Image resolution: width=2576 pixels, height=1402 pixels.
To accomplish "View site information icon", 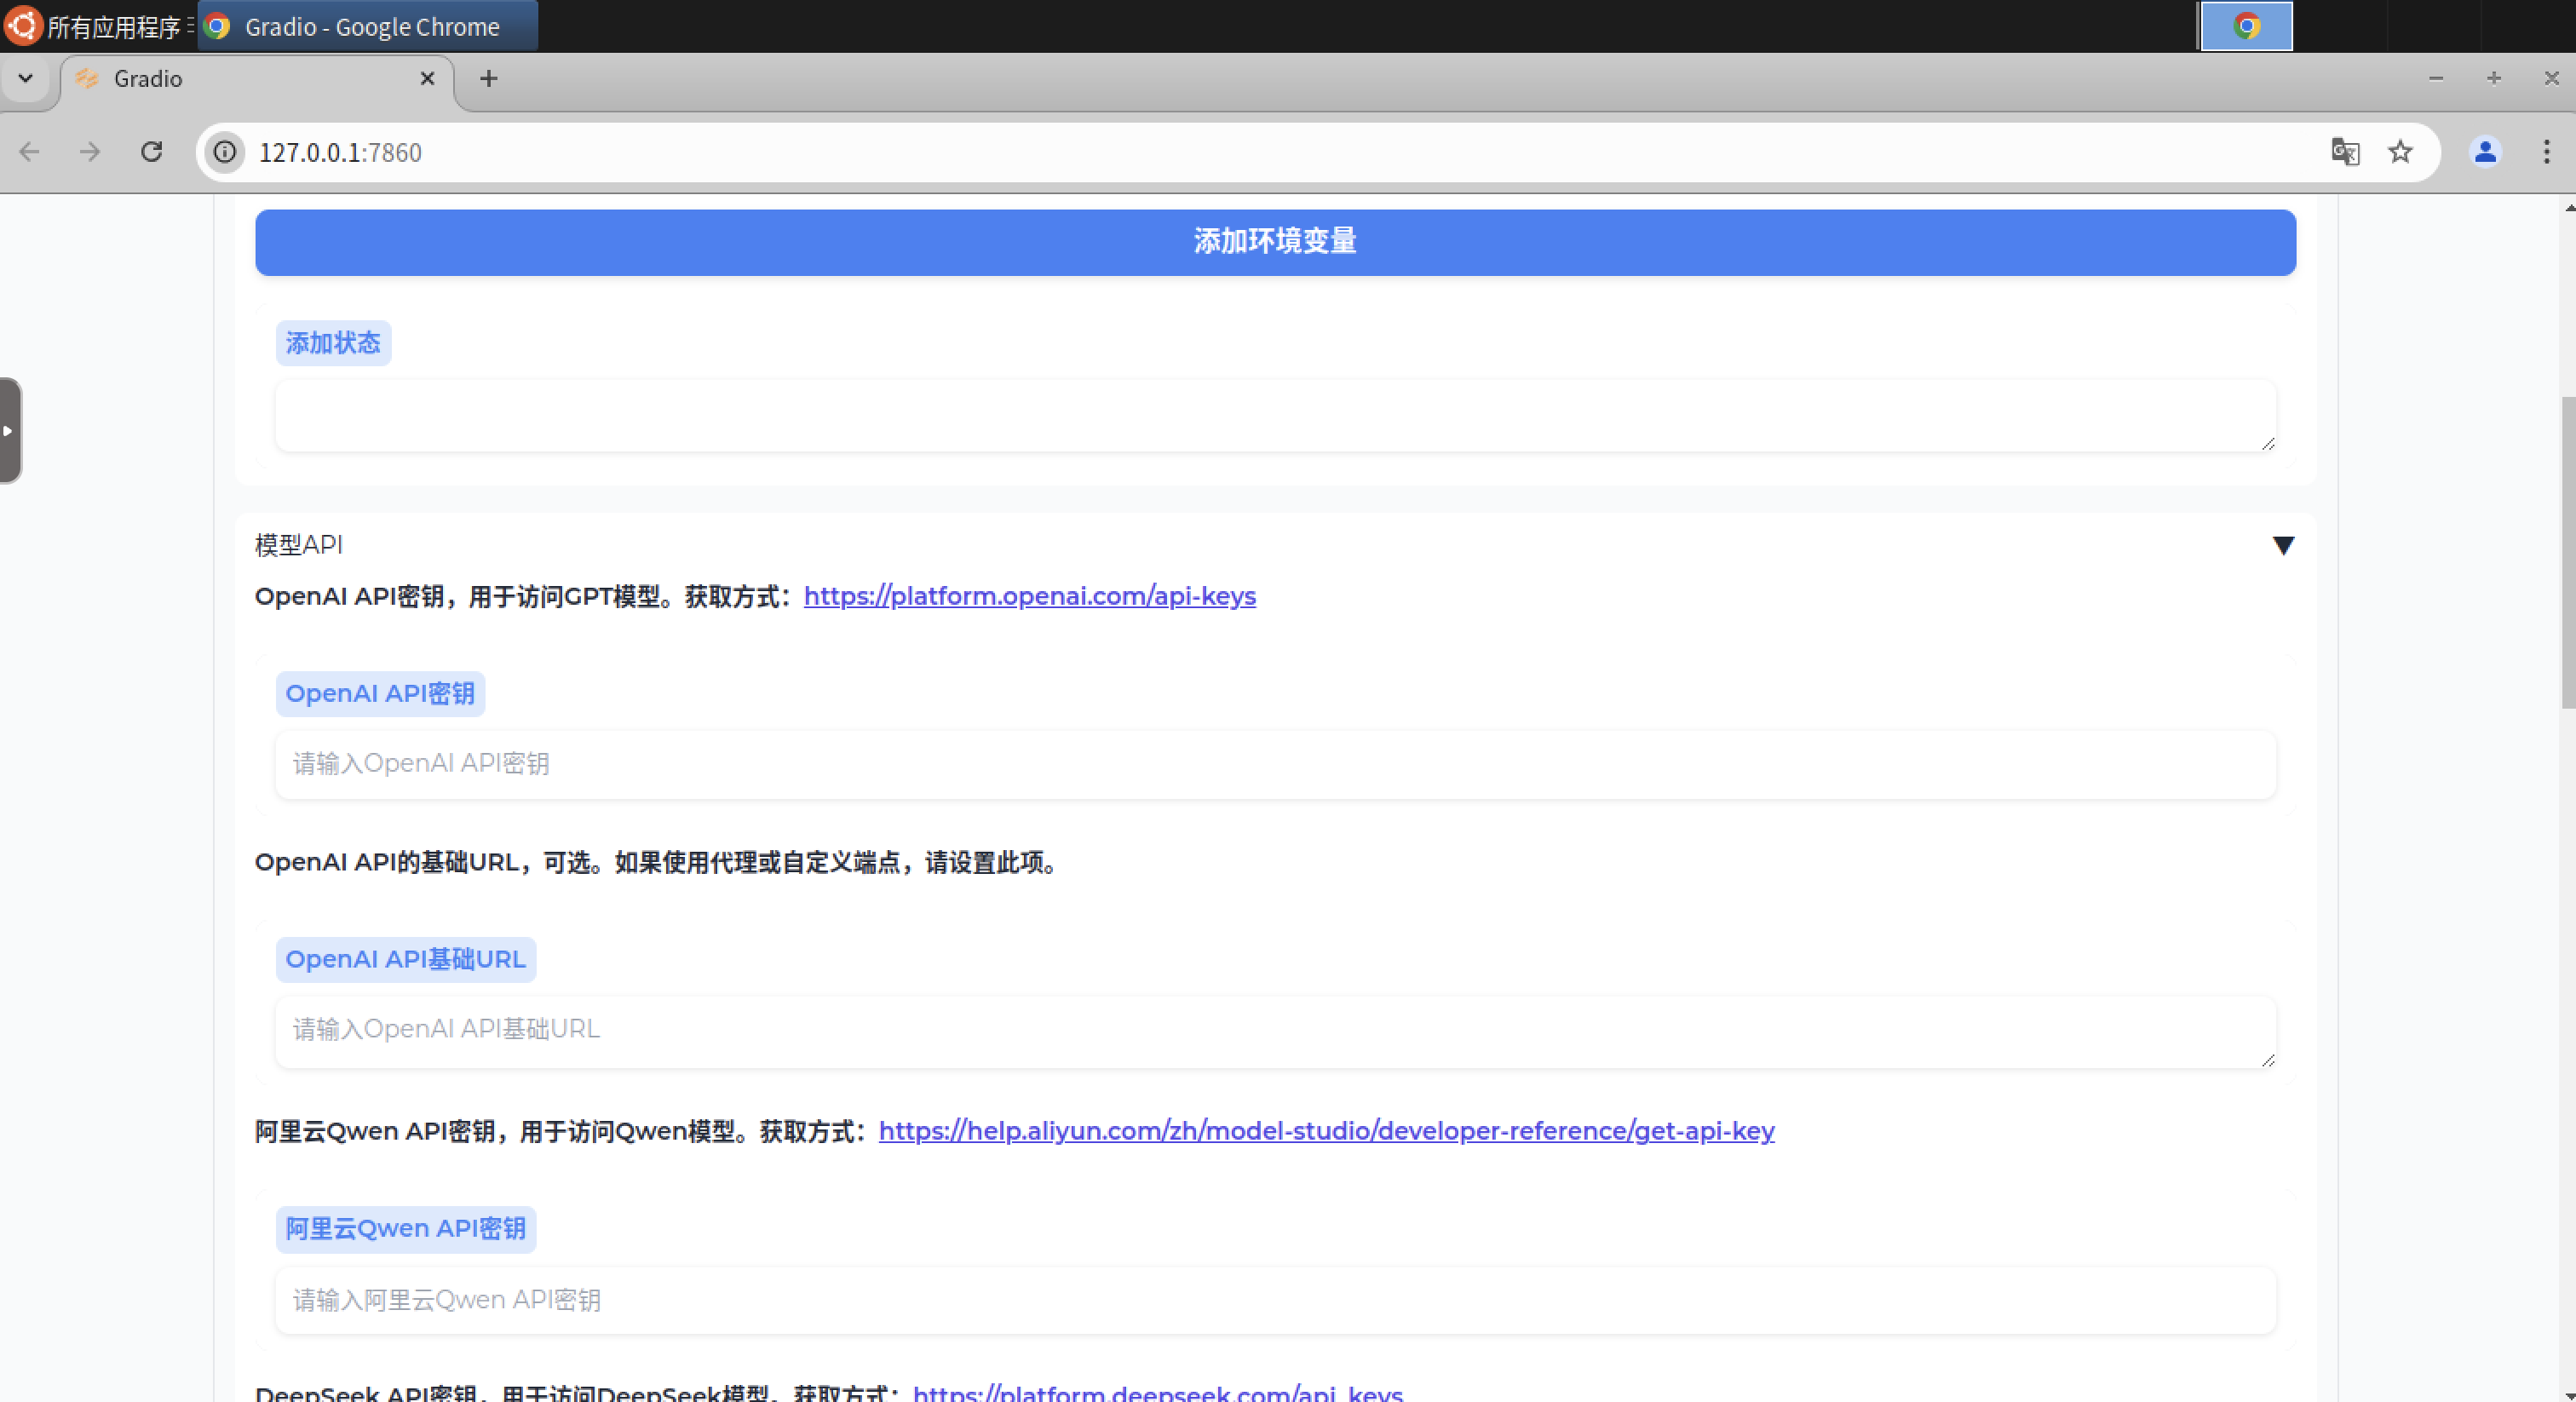I will [226, 152].
